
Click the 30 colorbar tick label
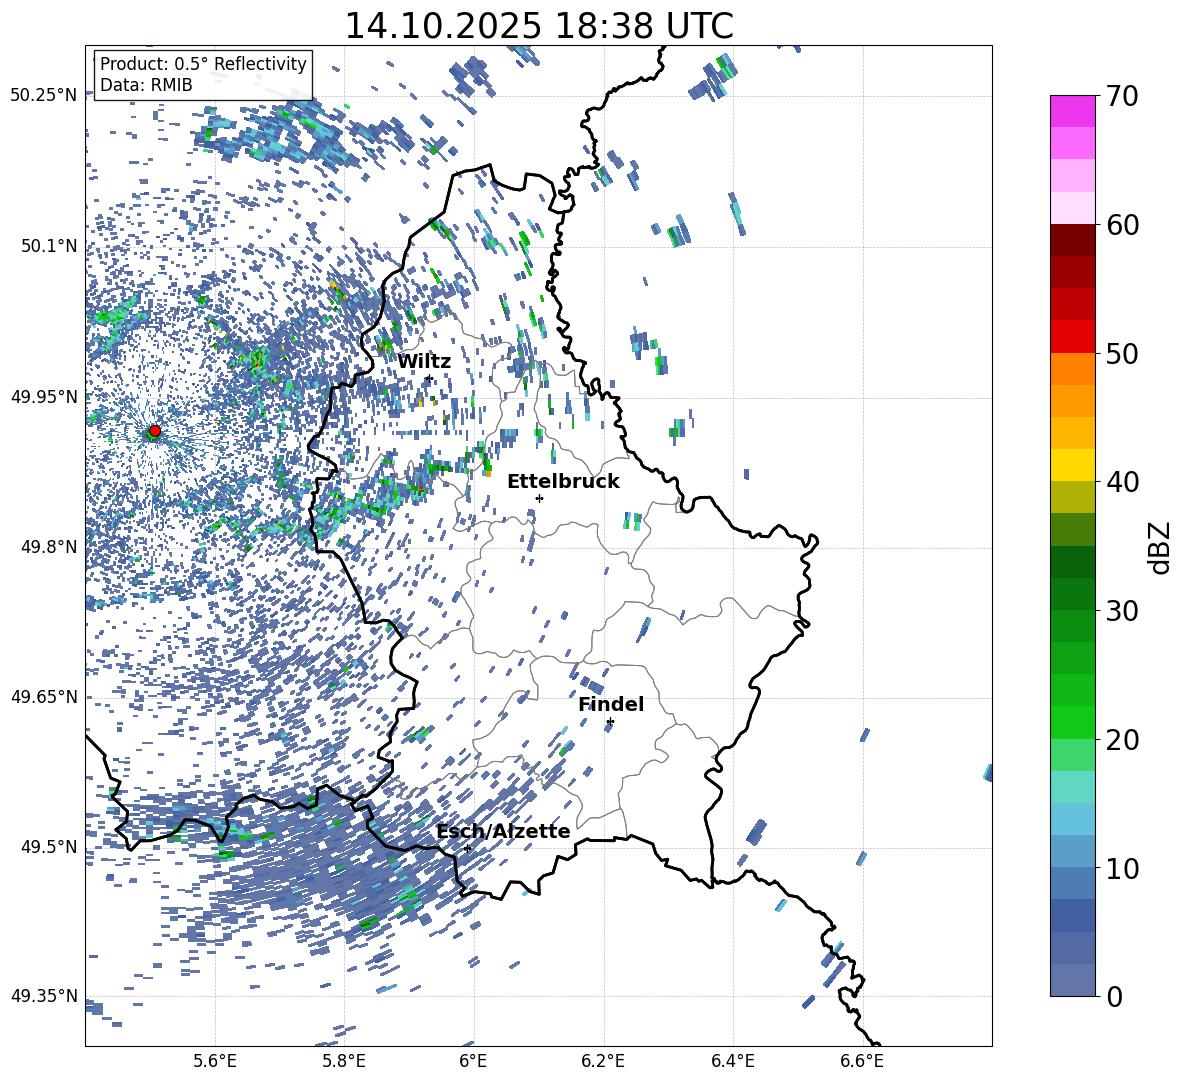tap(1123, 611)
